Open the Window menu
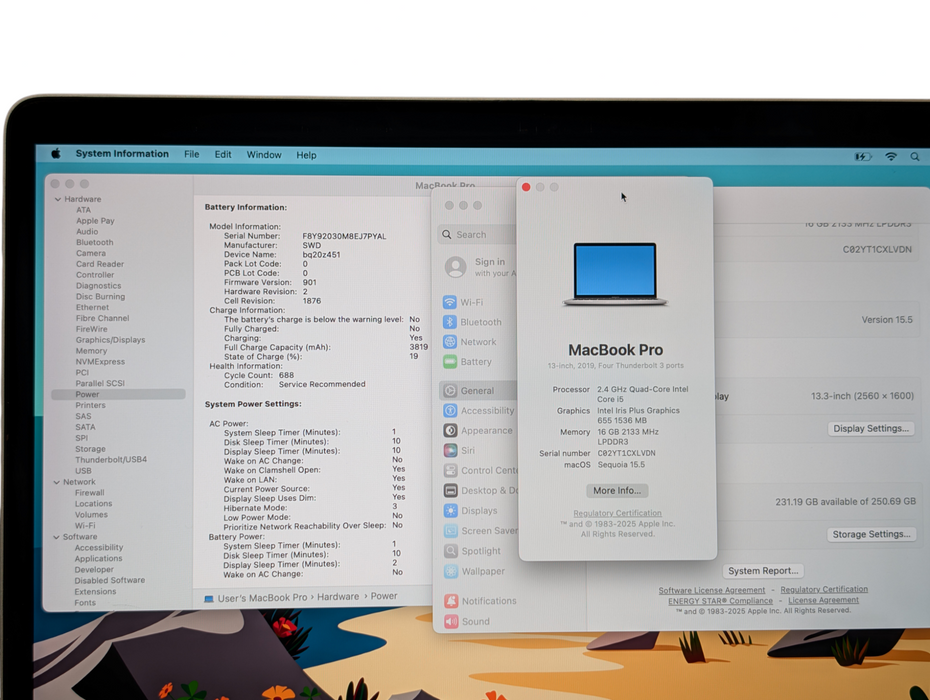 click(x=264, y=155)
